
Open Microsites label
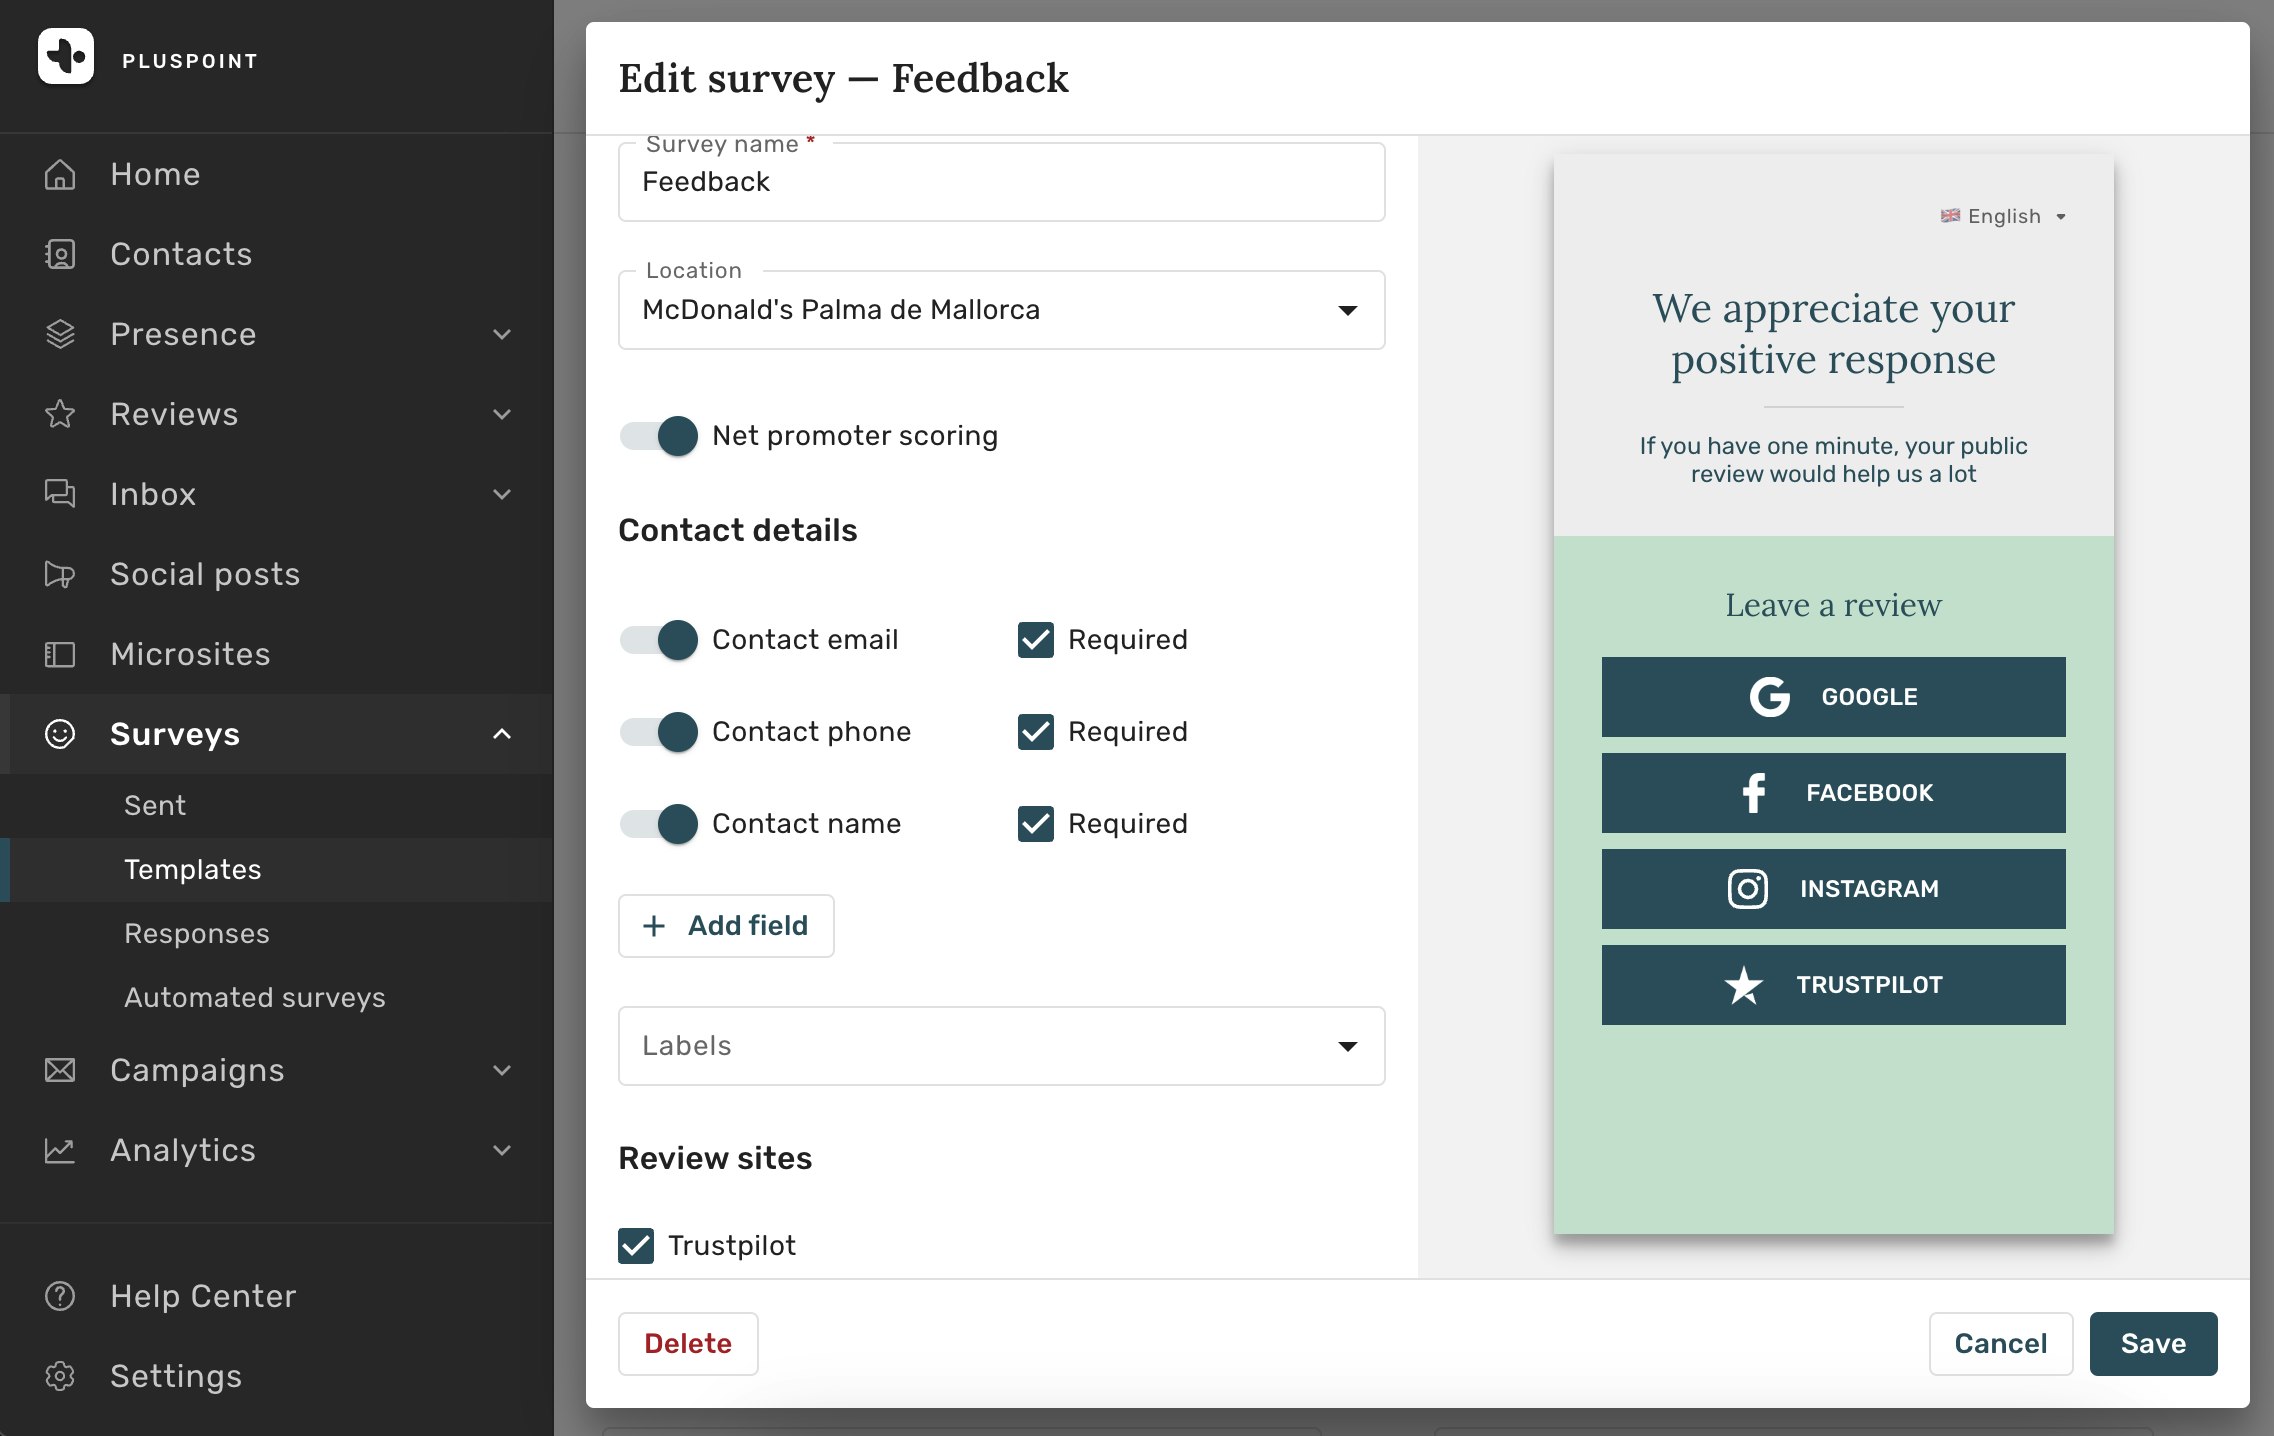click(190, 654)
